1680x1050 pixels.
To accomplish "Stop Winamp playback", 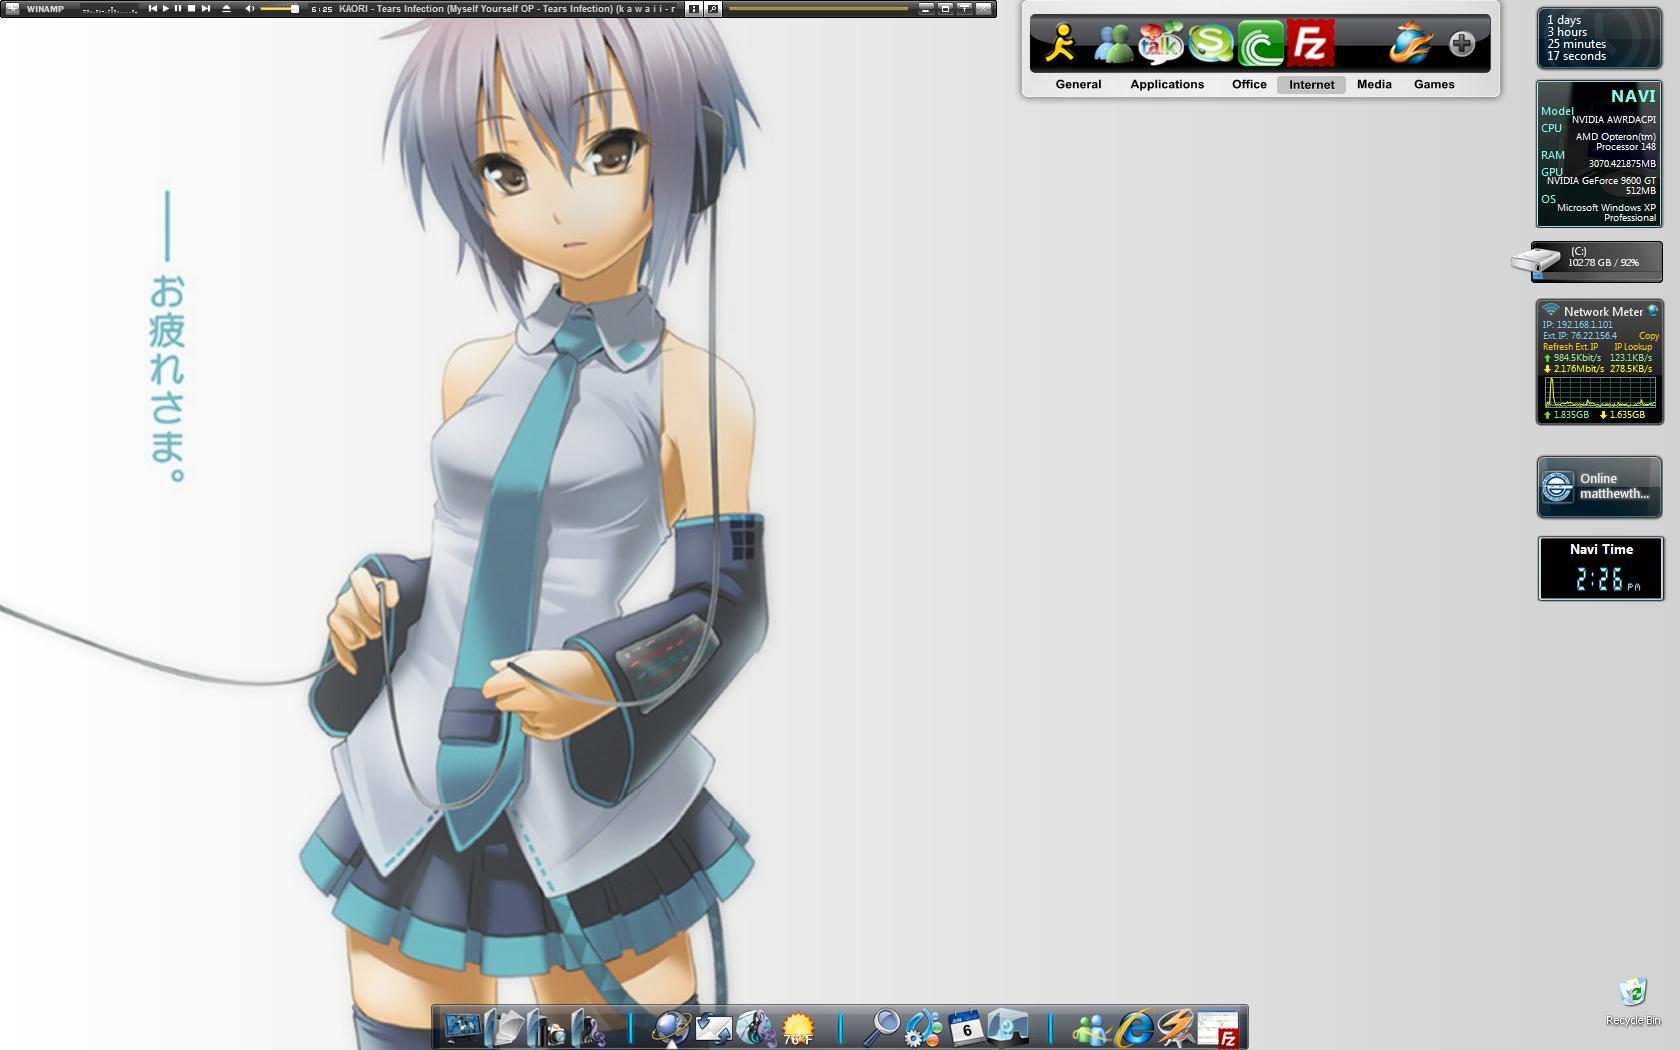I will 191,9.
